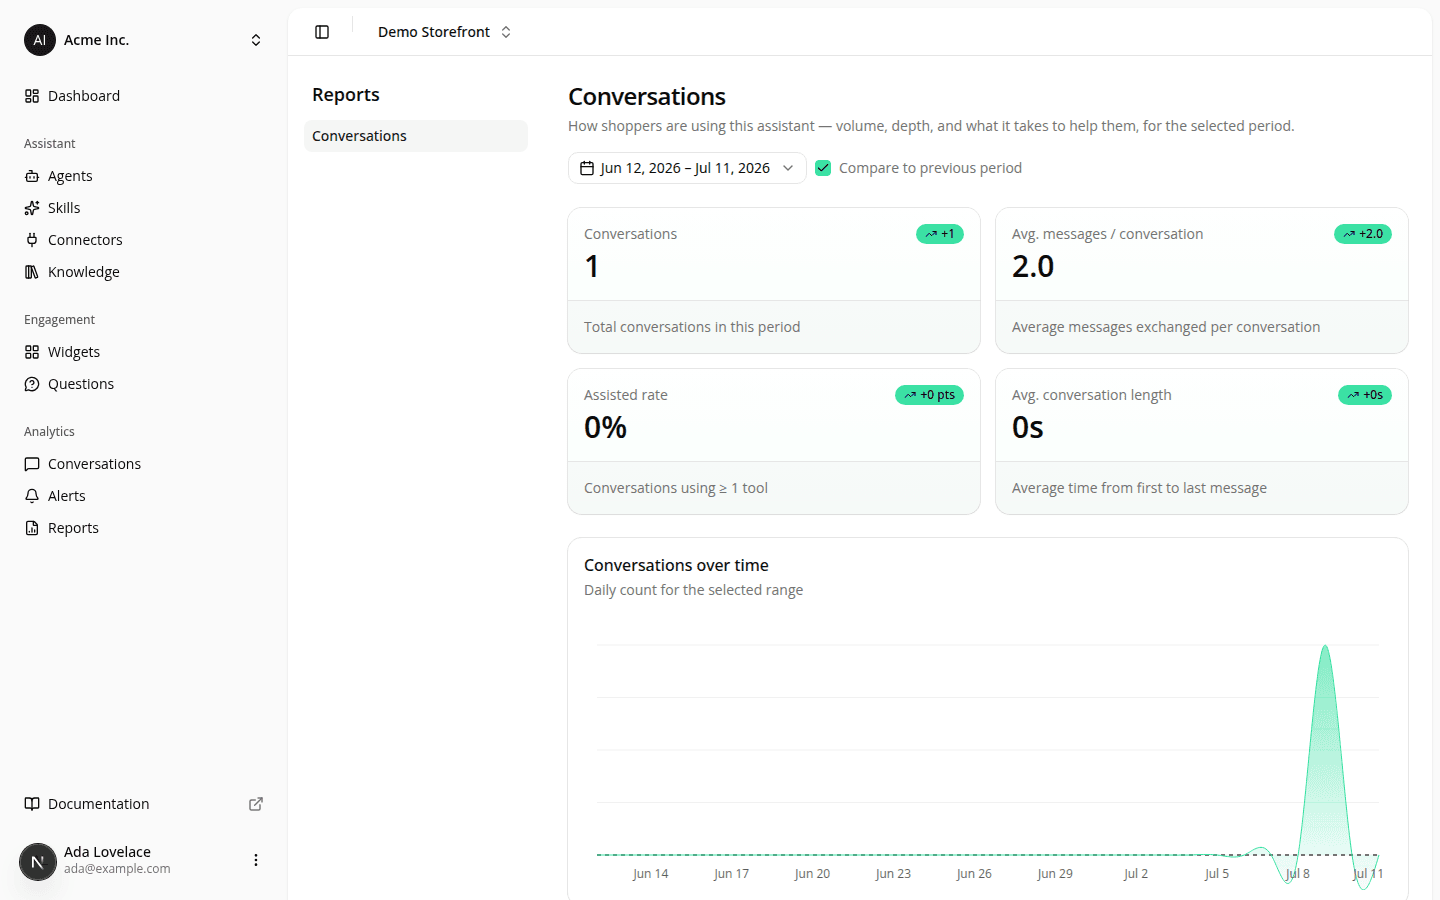Click the Dashboard grid icon
1440x900 pixels.
pos(32,96)
